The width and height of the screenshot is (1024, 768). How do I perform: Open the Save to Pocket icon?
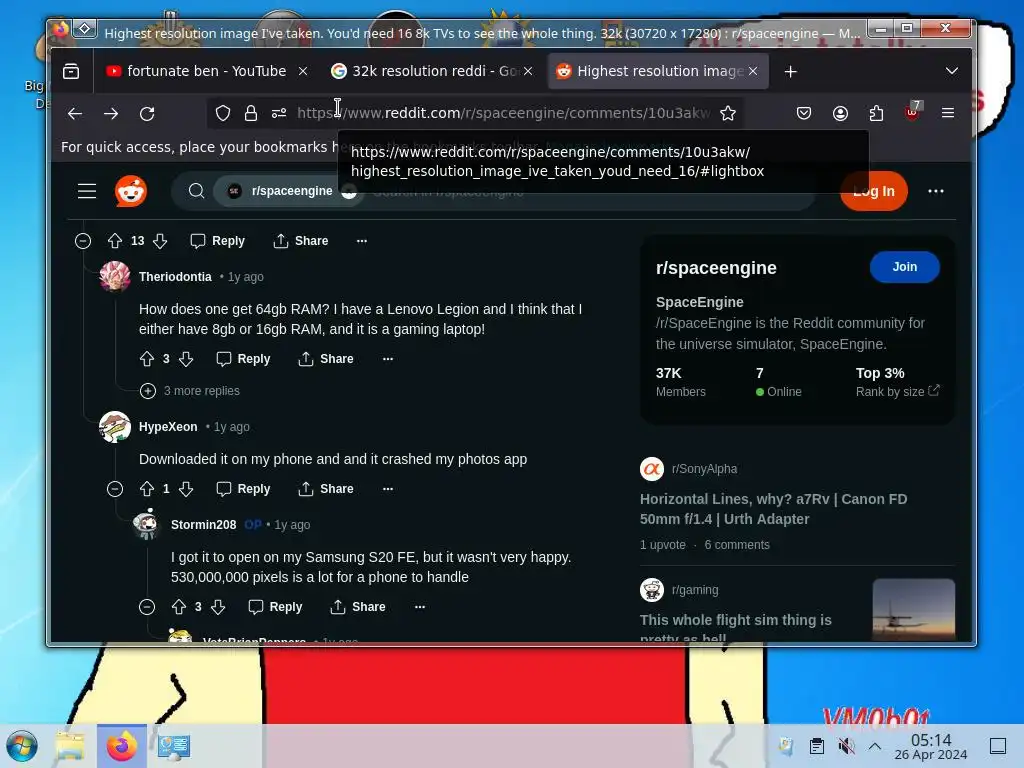(x=804, y=114)
